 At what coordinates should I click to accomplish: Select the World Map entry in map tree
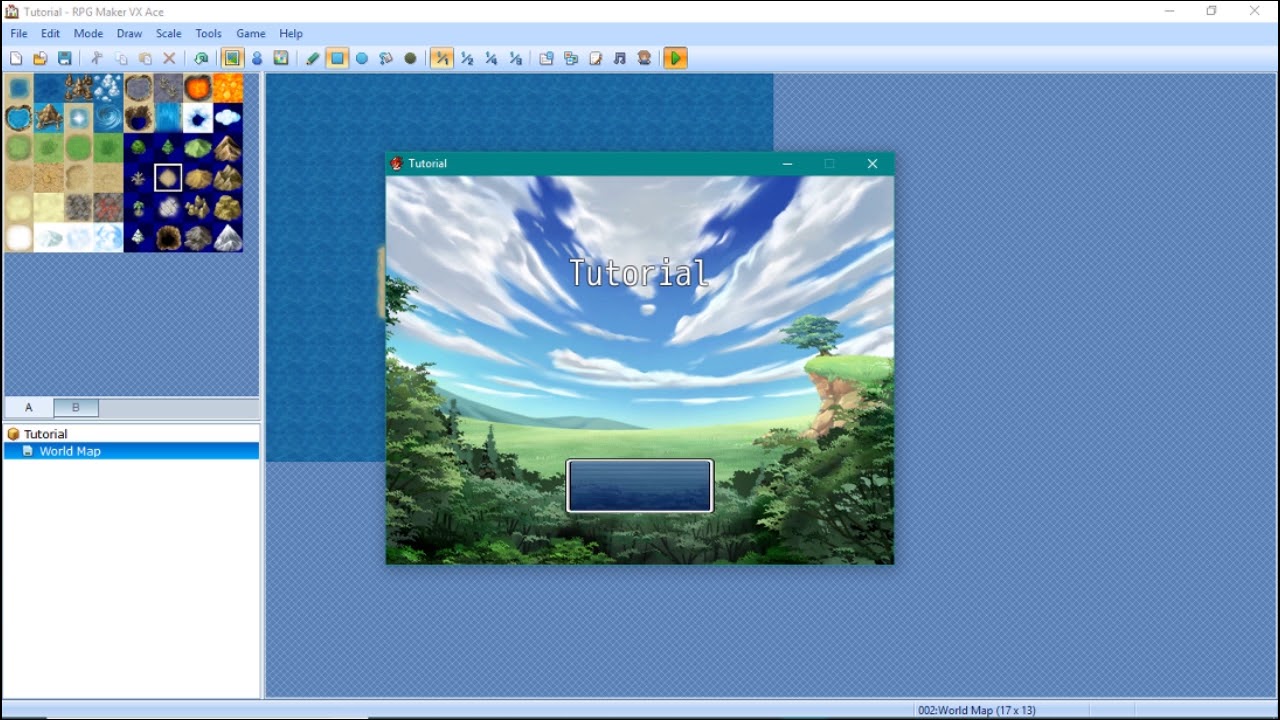click(x=69, y=451)
